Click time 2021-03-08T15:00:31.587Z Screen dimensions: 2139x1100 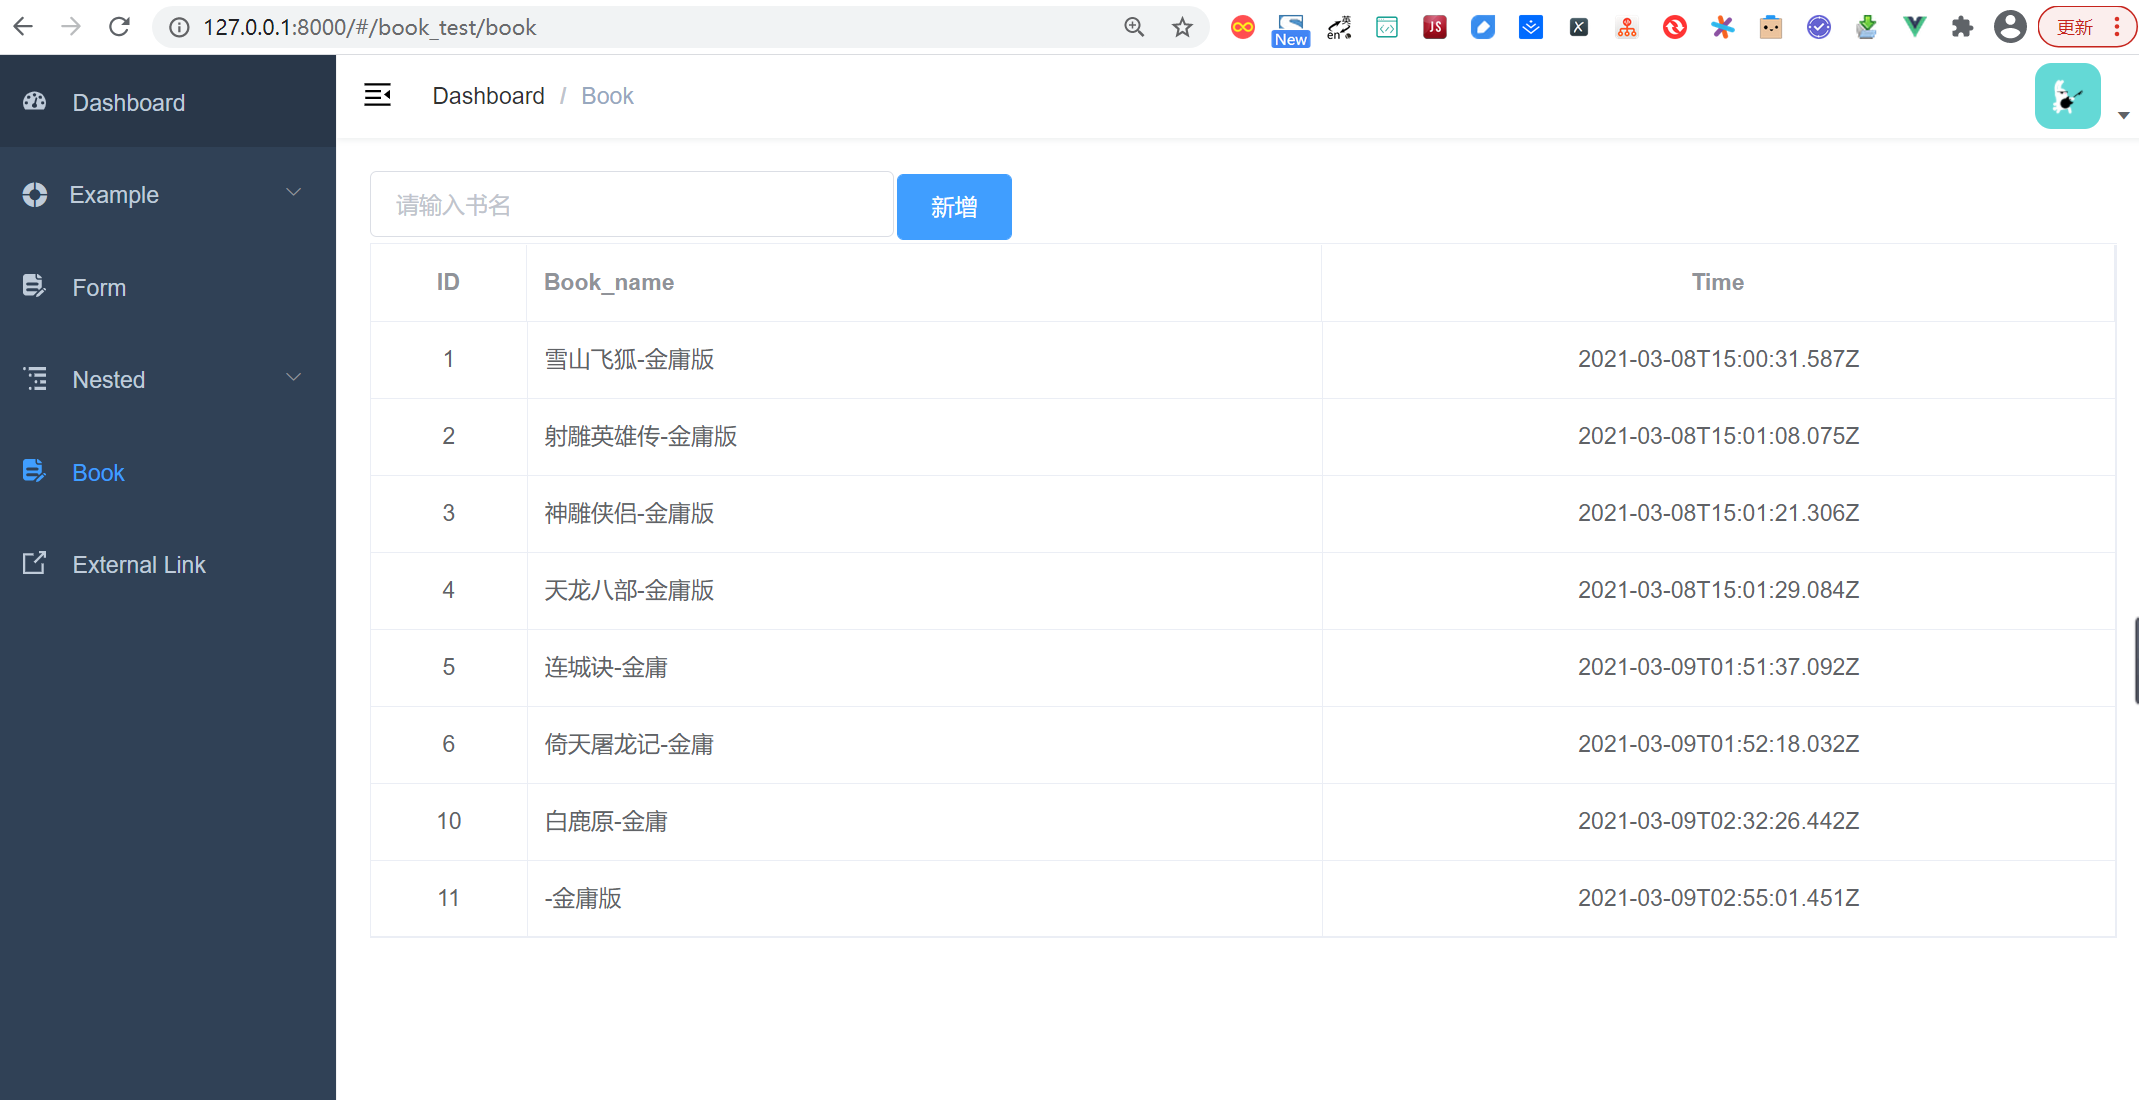pyautogui.click(x=1718, y=359)
